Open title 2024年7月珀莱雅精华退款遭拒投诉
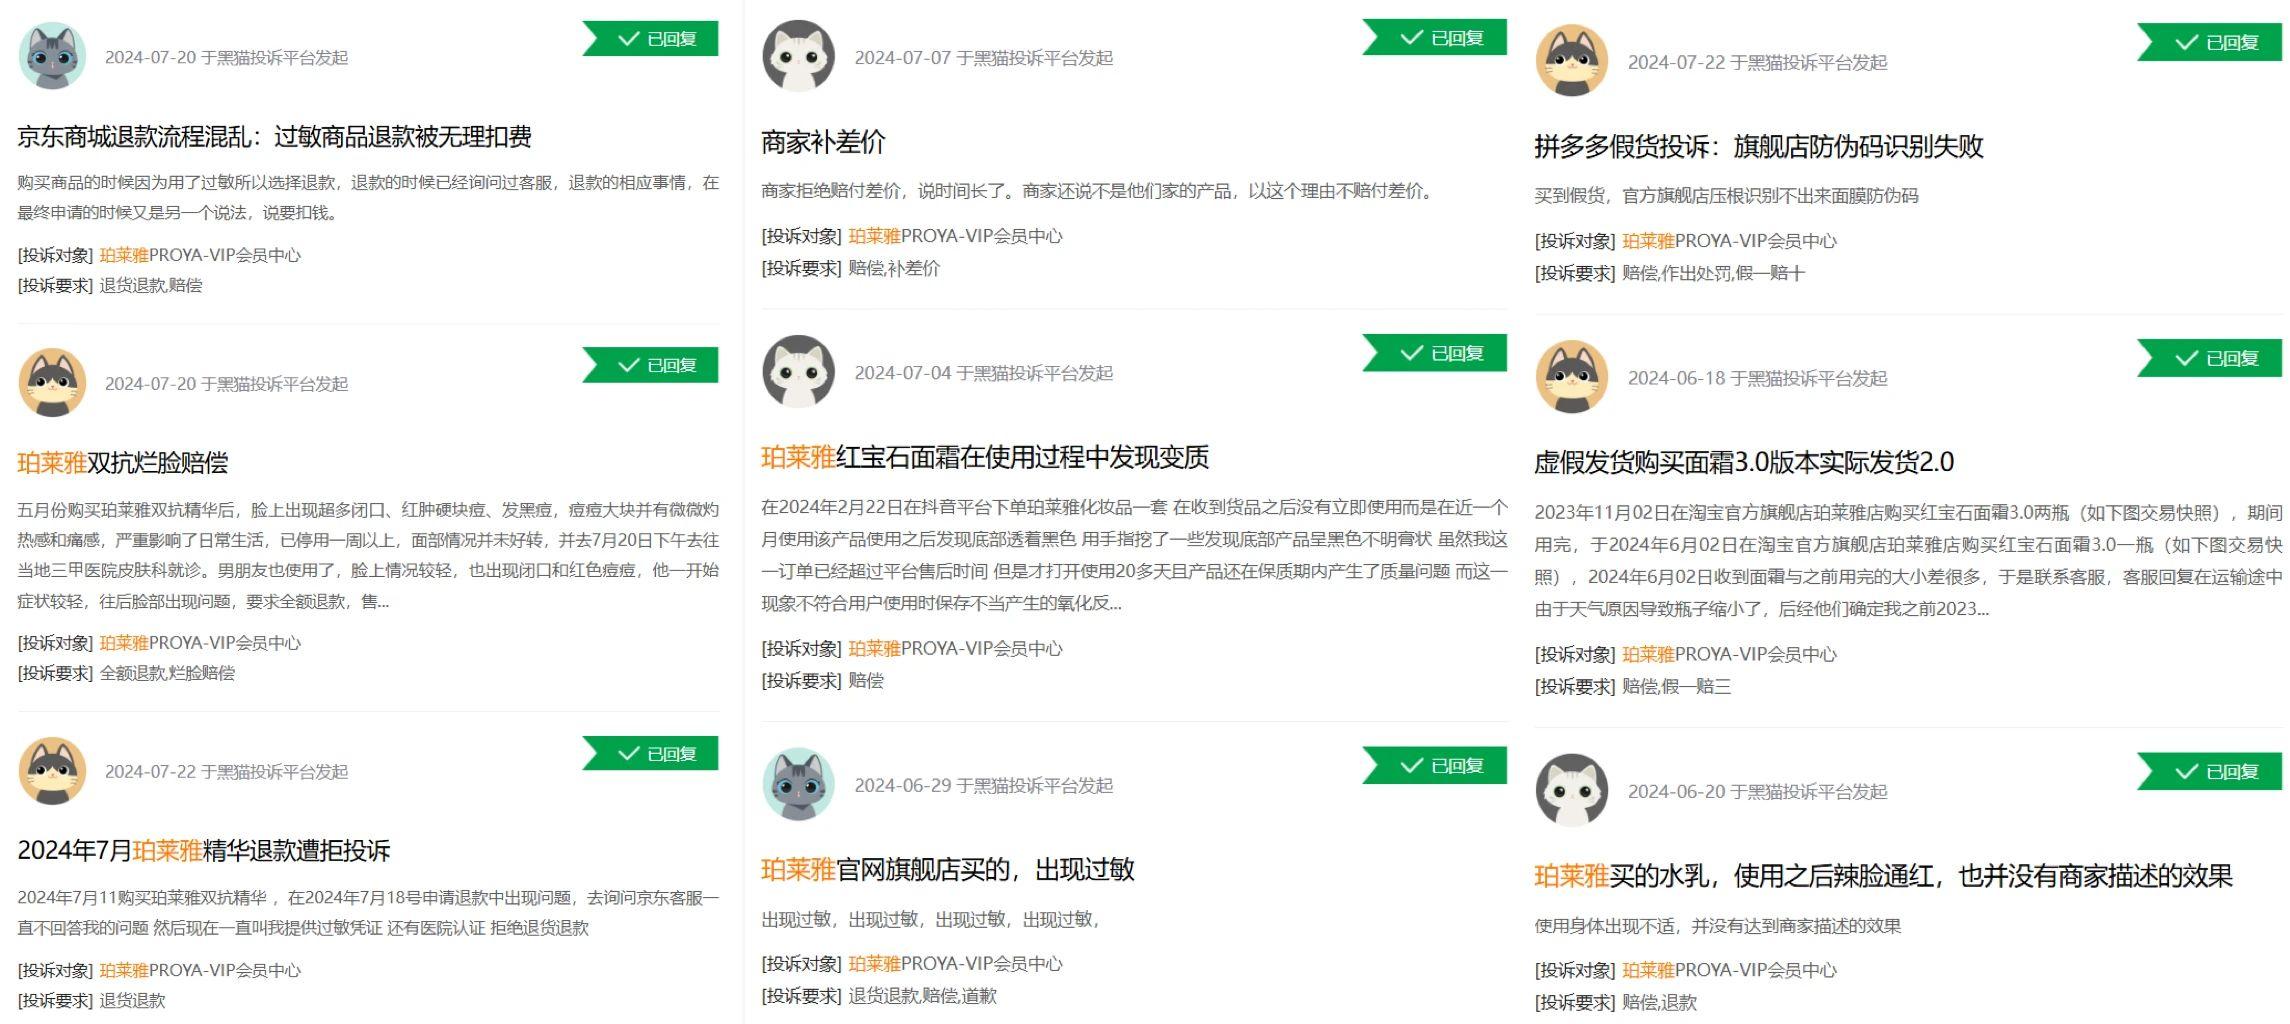 coord(203,851)
